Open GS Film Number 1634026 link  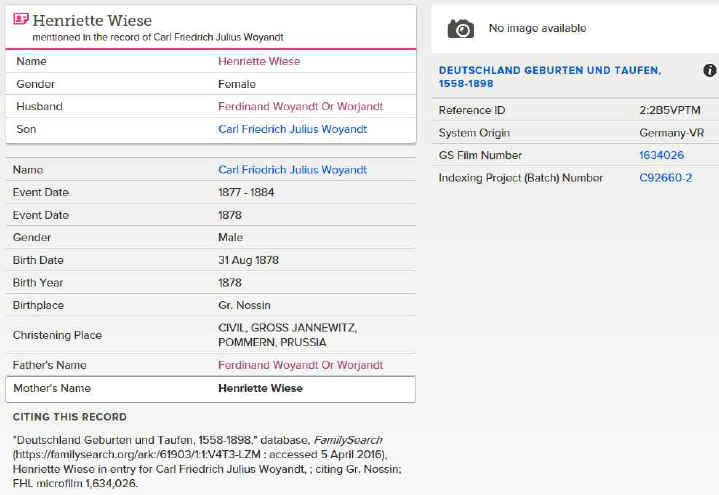pos(661,155)
